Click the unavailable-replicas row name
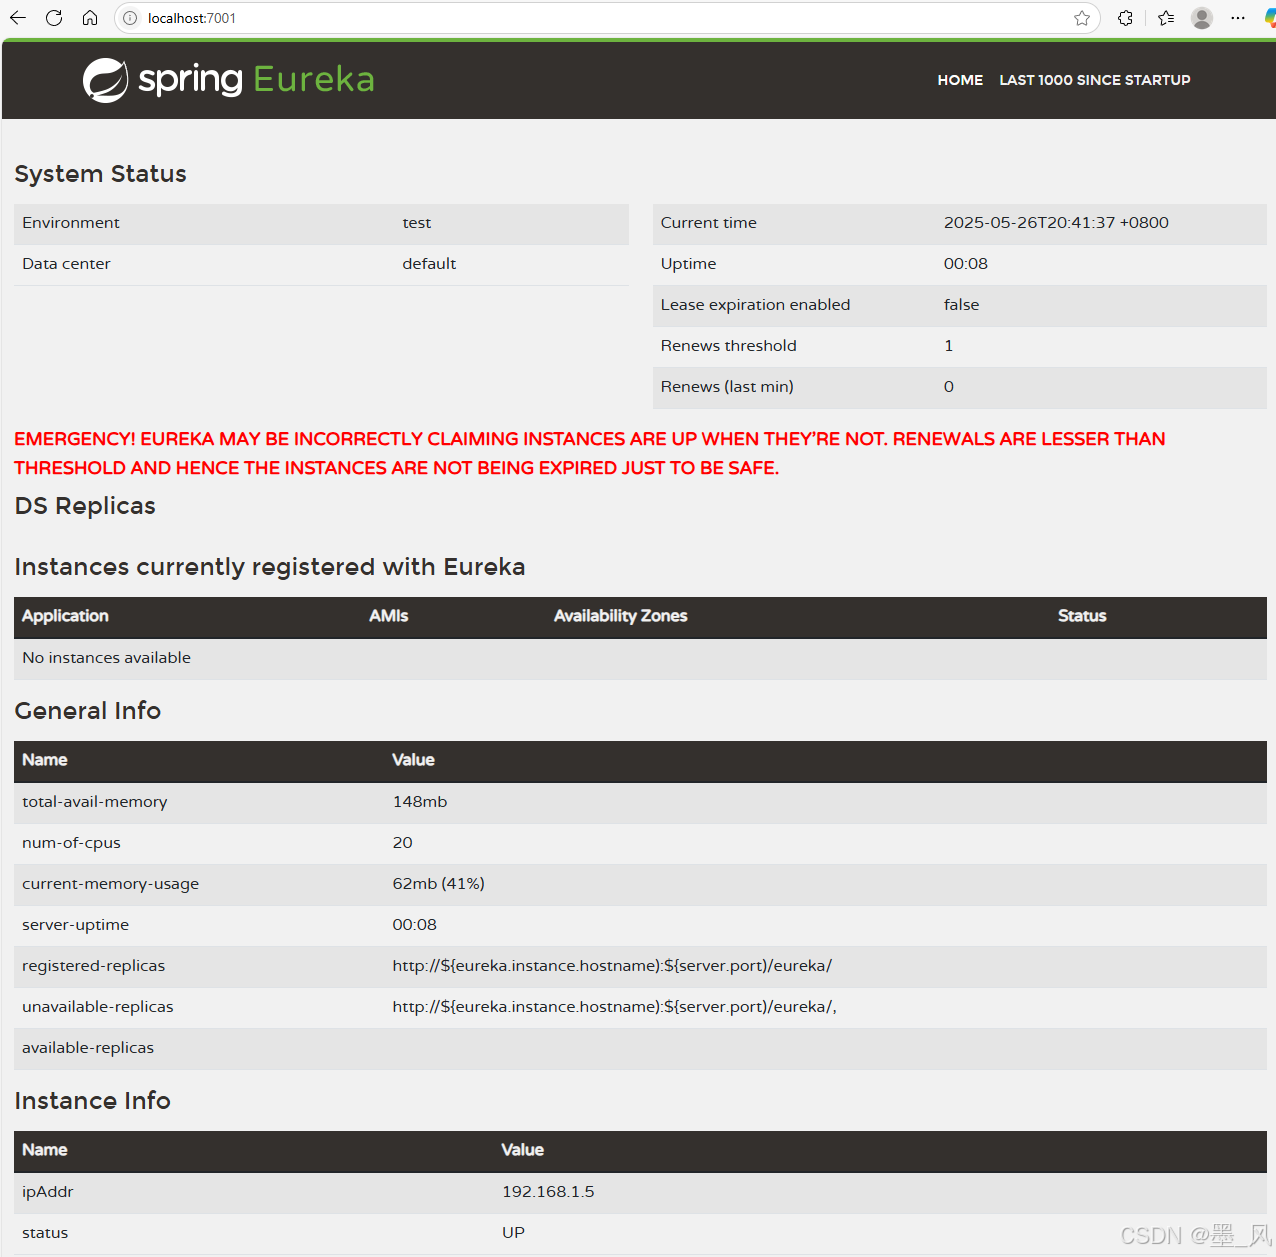Viewport: 1276px width, 1257px height. click(98, 1007)
